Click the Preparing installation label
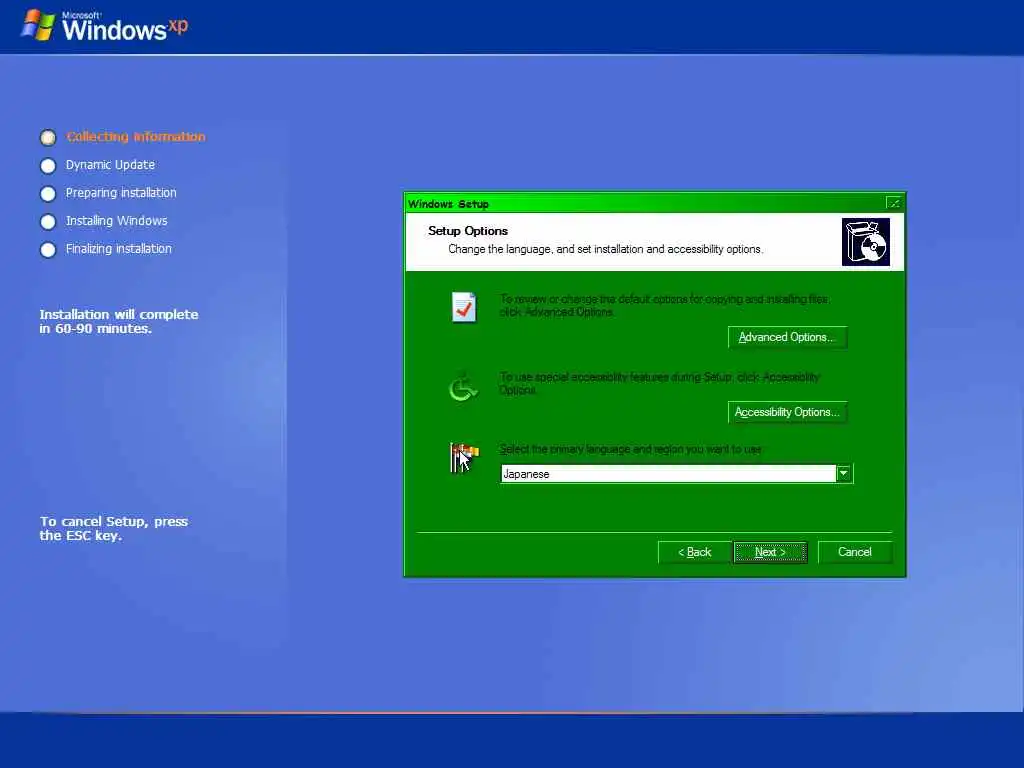Screen dimensions: 1024x768 click(x=121, y=193)
